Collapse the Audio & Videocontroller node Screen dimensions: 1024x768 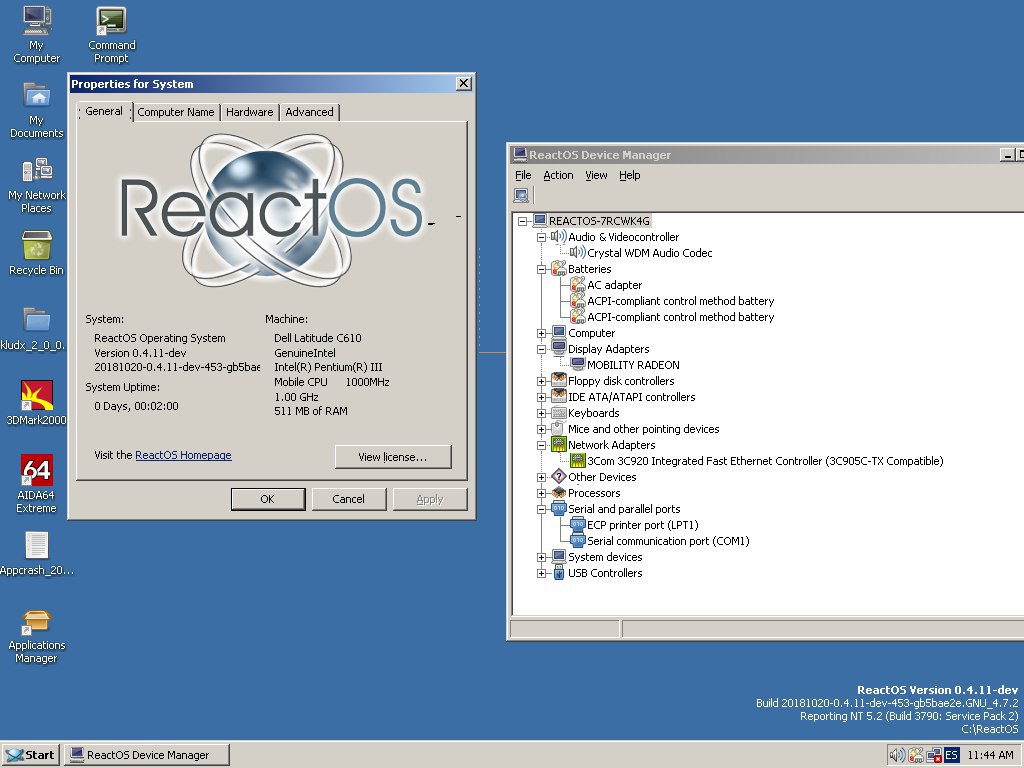coord(541,237)
